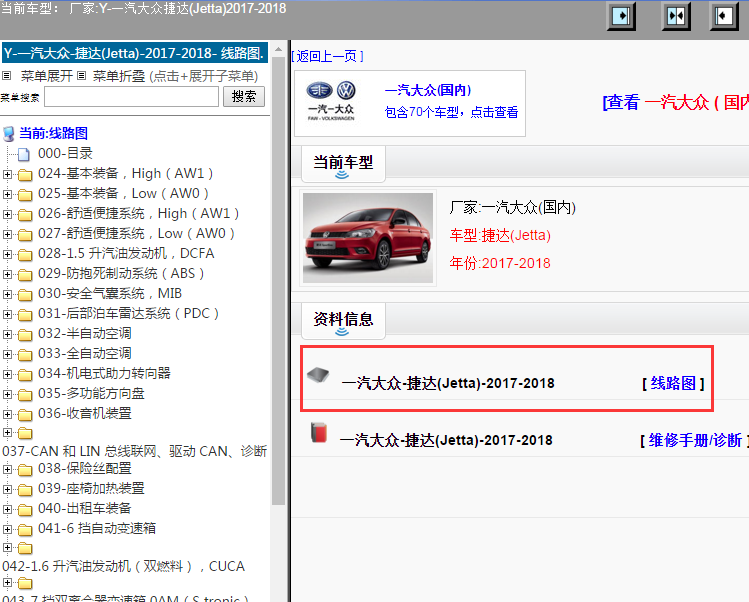This screenshot has height=602, width=749.
Task: Click the gray book icon beside 线路图 entry
Action: pyautogui.click(x=318, y=375)
